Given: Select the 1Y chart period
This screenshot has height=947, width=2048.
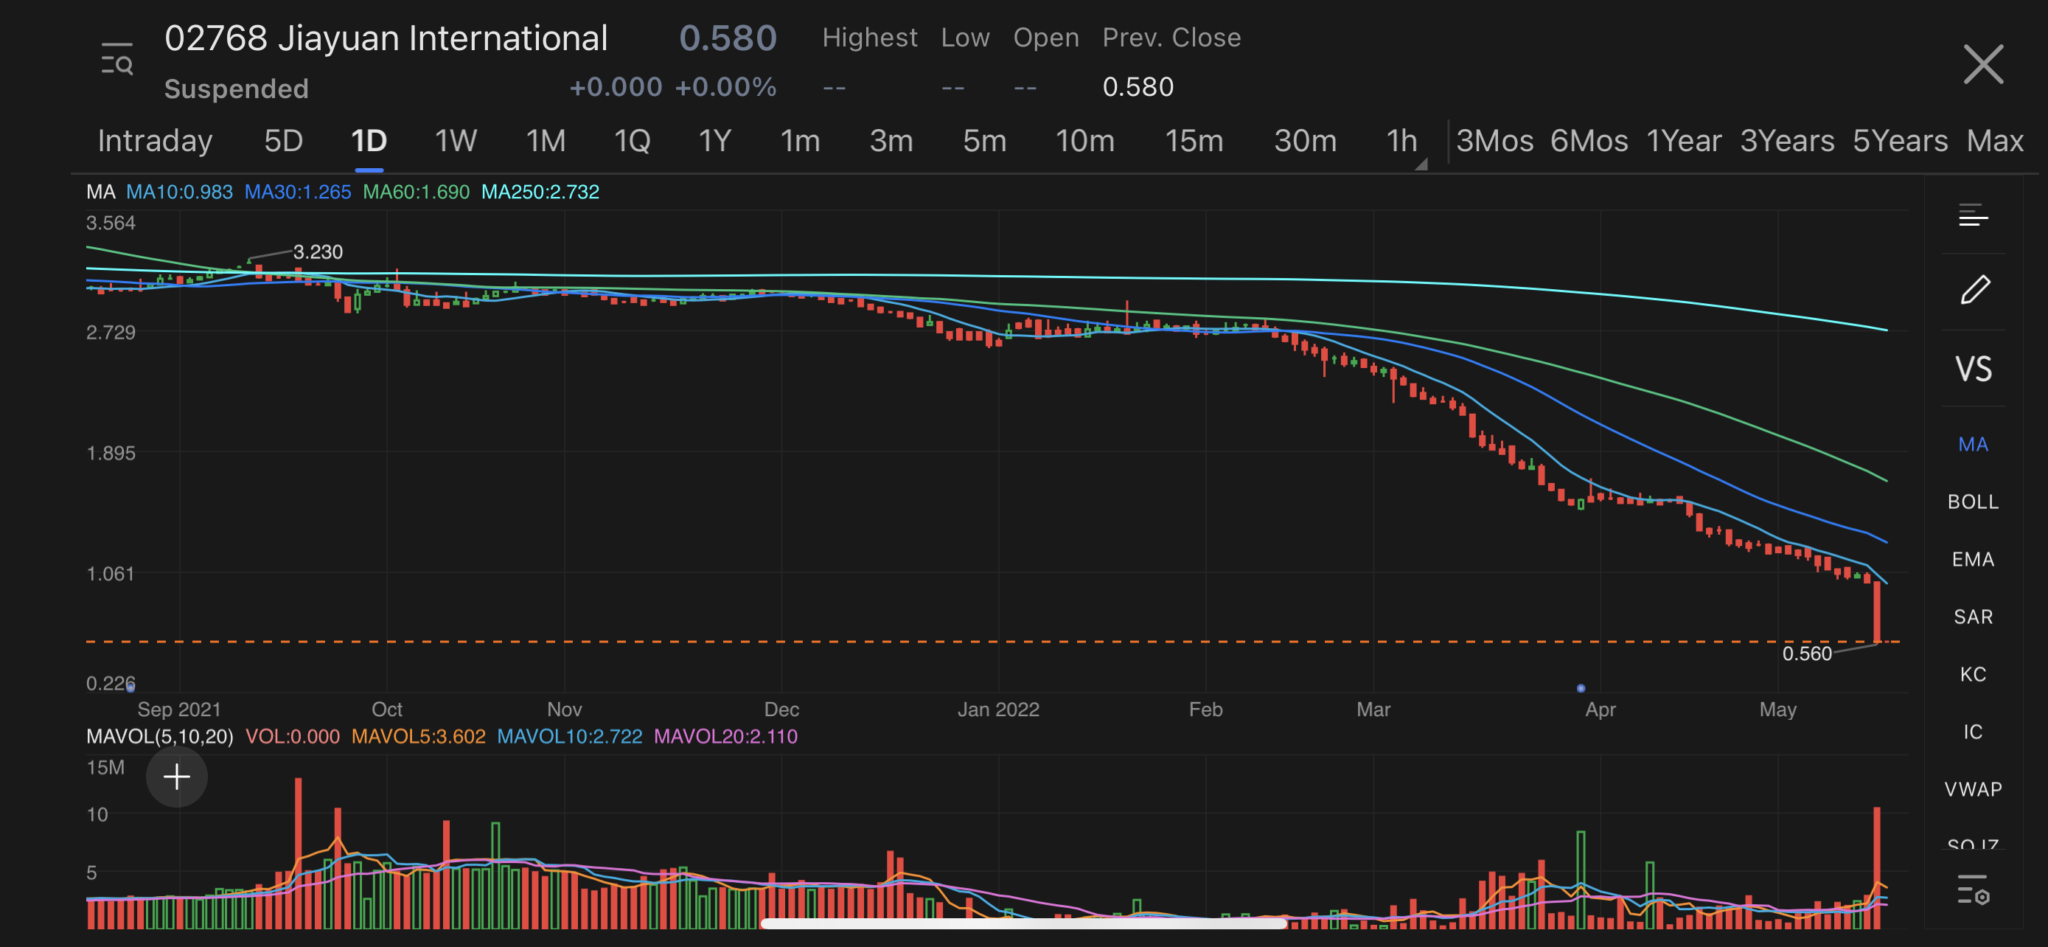Looking at the screenshot, I should (715, 141).
